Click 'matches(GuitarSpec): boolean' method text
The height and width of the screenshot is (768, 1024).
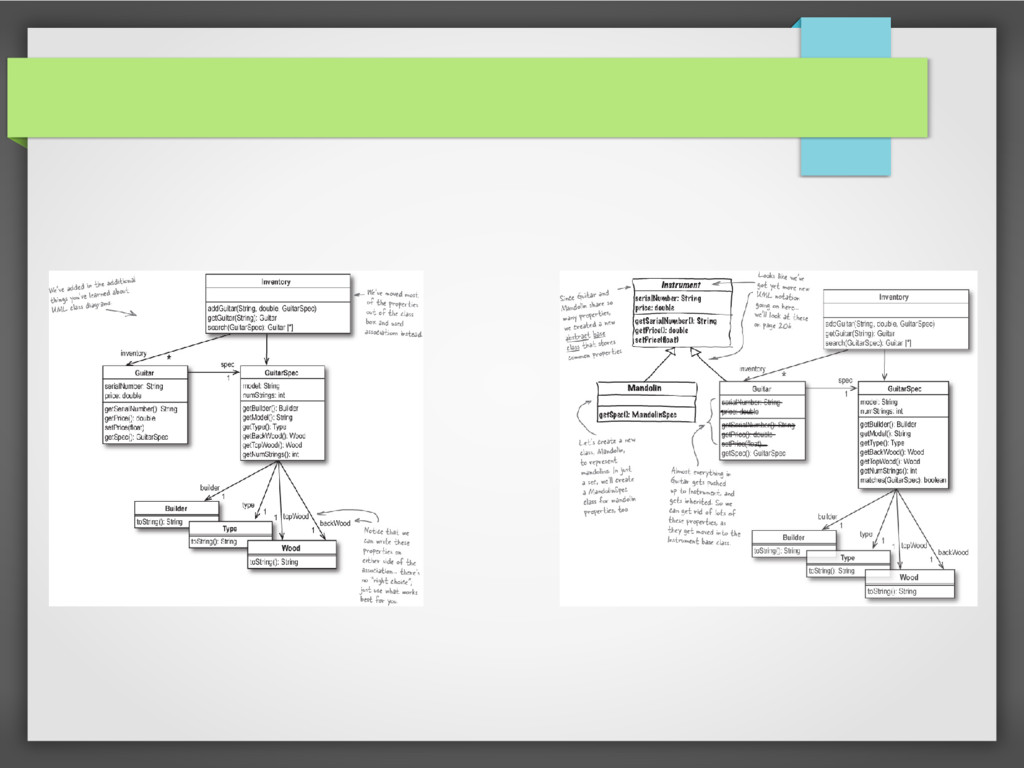903,480
